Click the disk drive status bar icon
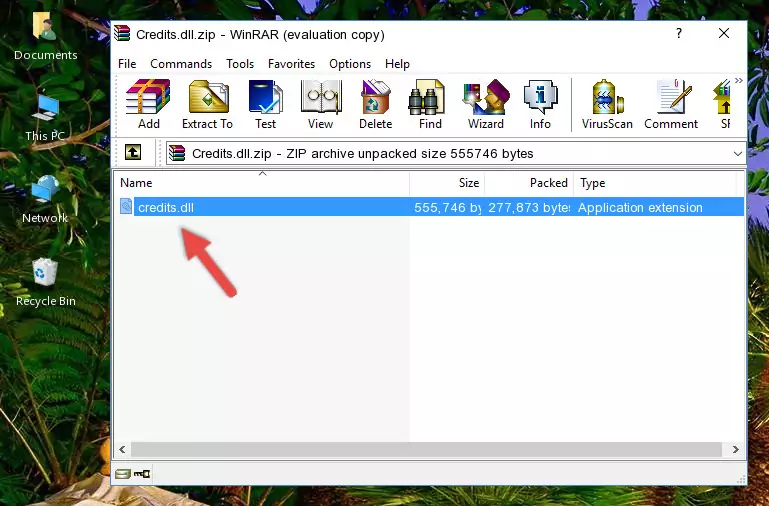 point(123,474)
